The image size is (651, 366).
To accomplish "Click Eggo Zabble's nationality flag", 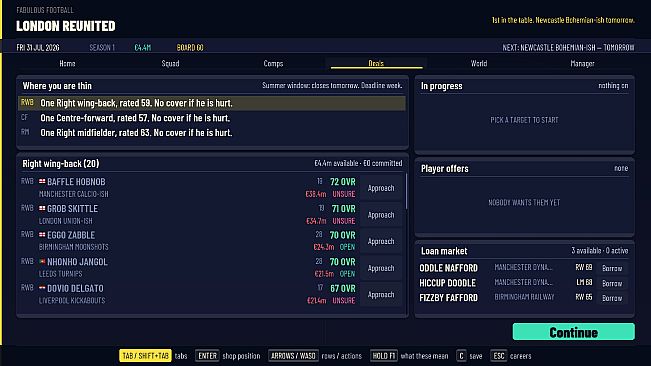I will click(x=42, y=234).
